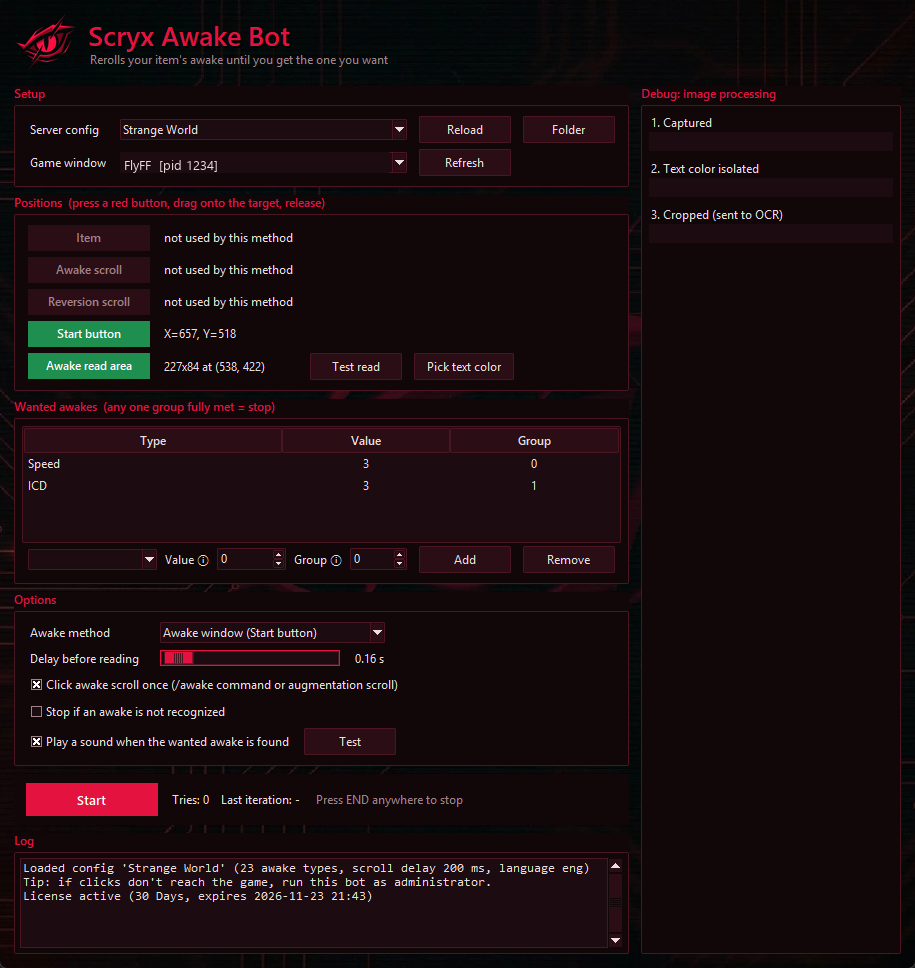Click '3. Cropped (sent to OCR)' label
This screenshot has width=915, height=968.
[x=717, y=215]
